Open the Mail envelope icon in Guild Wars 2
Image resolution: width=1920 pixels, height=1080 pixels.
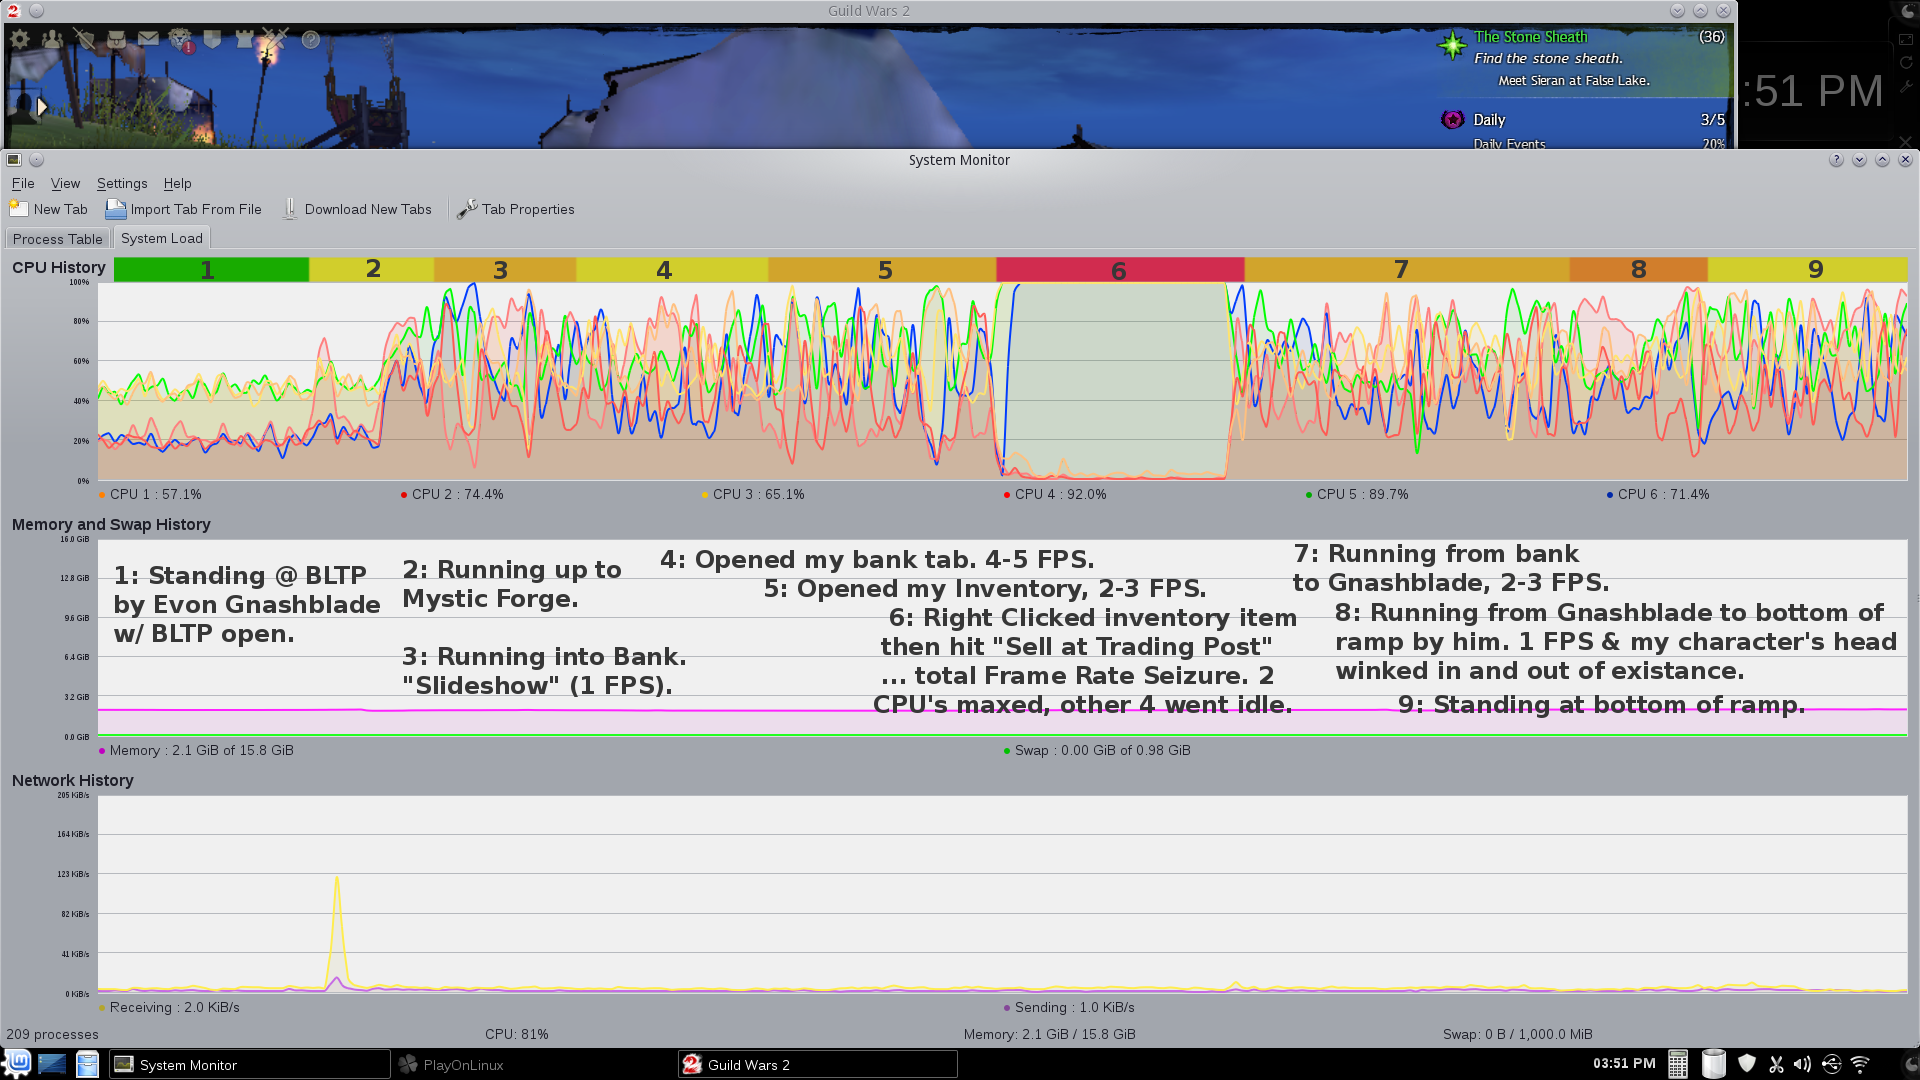pos(148,39)
